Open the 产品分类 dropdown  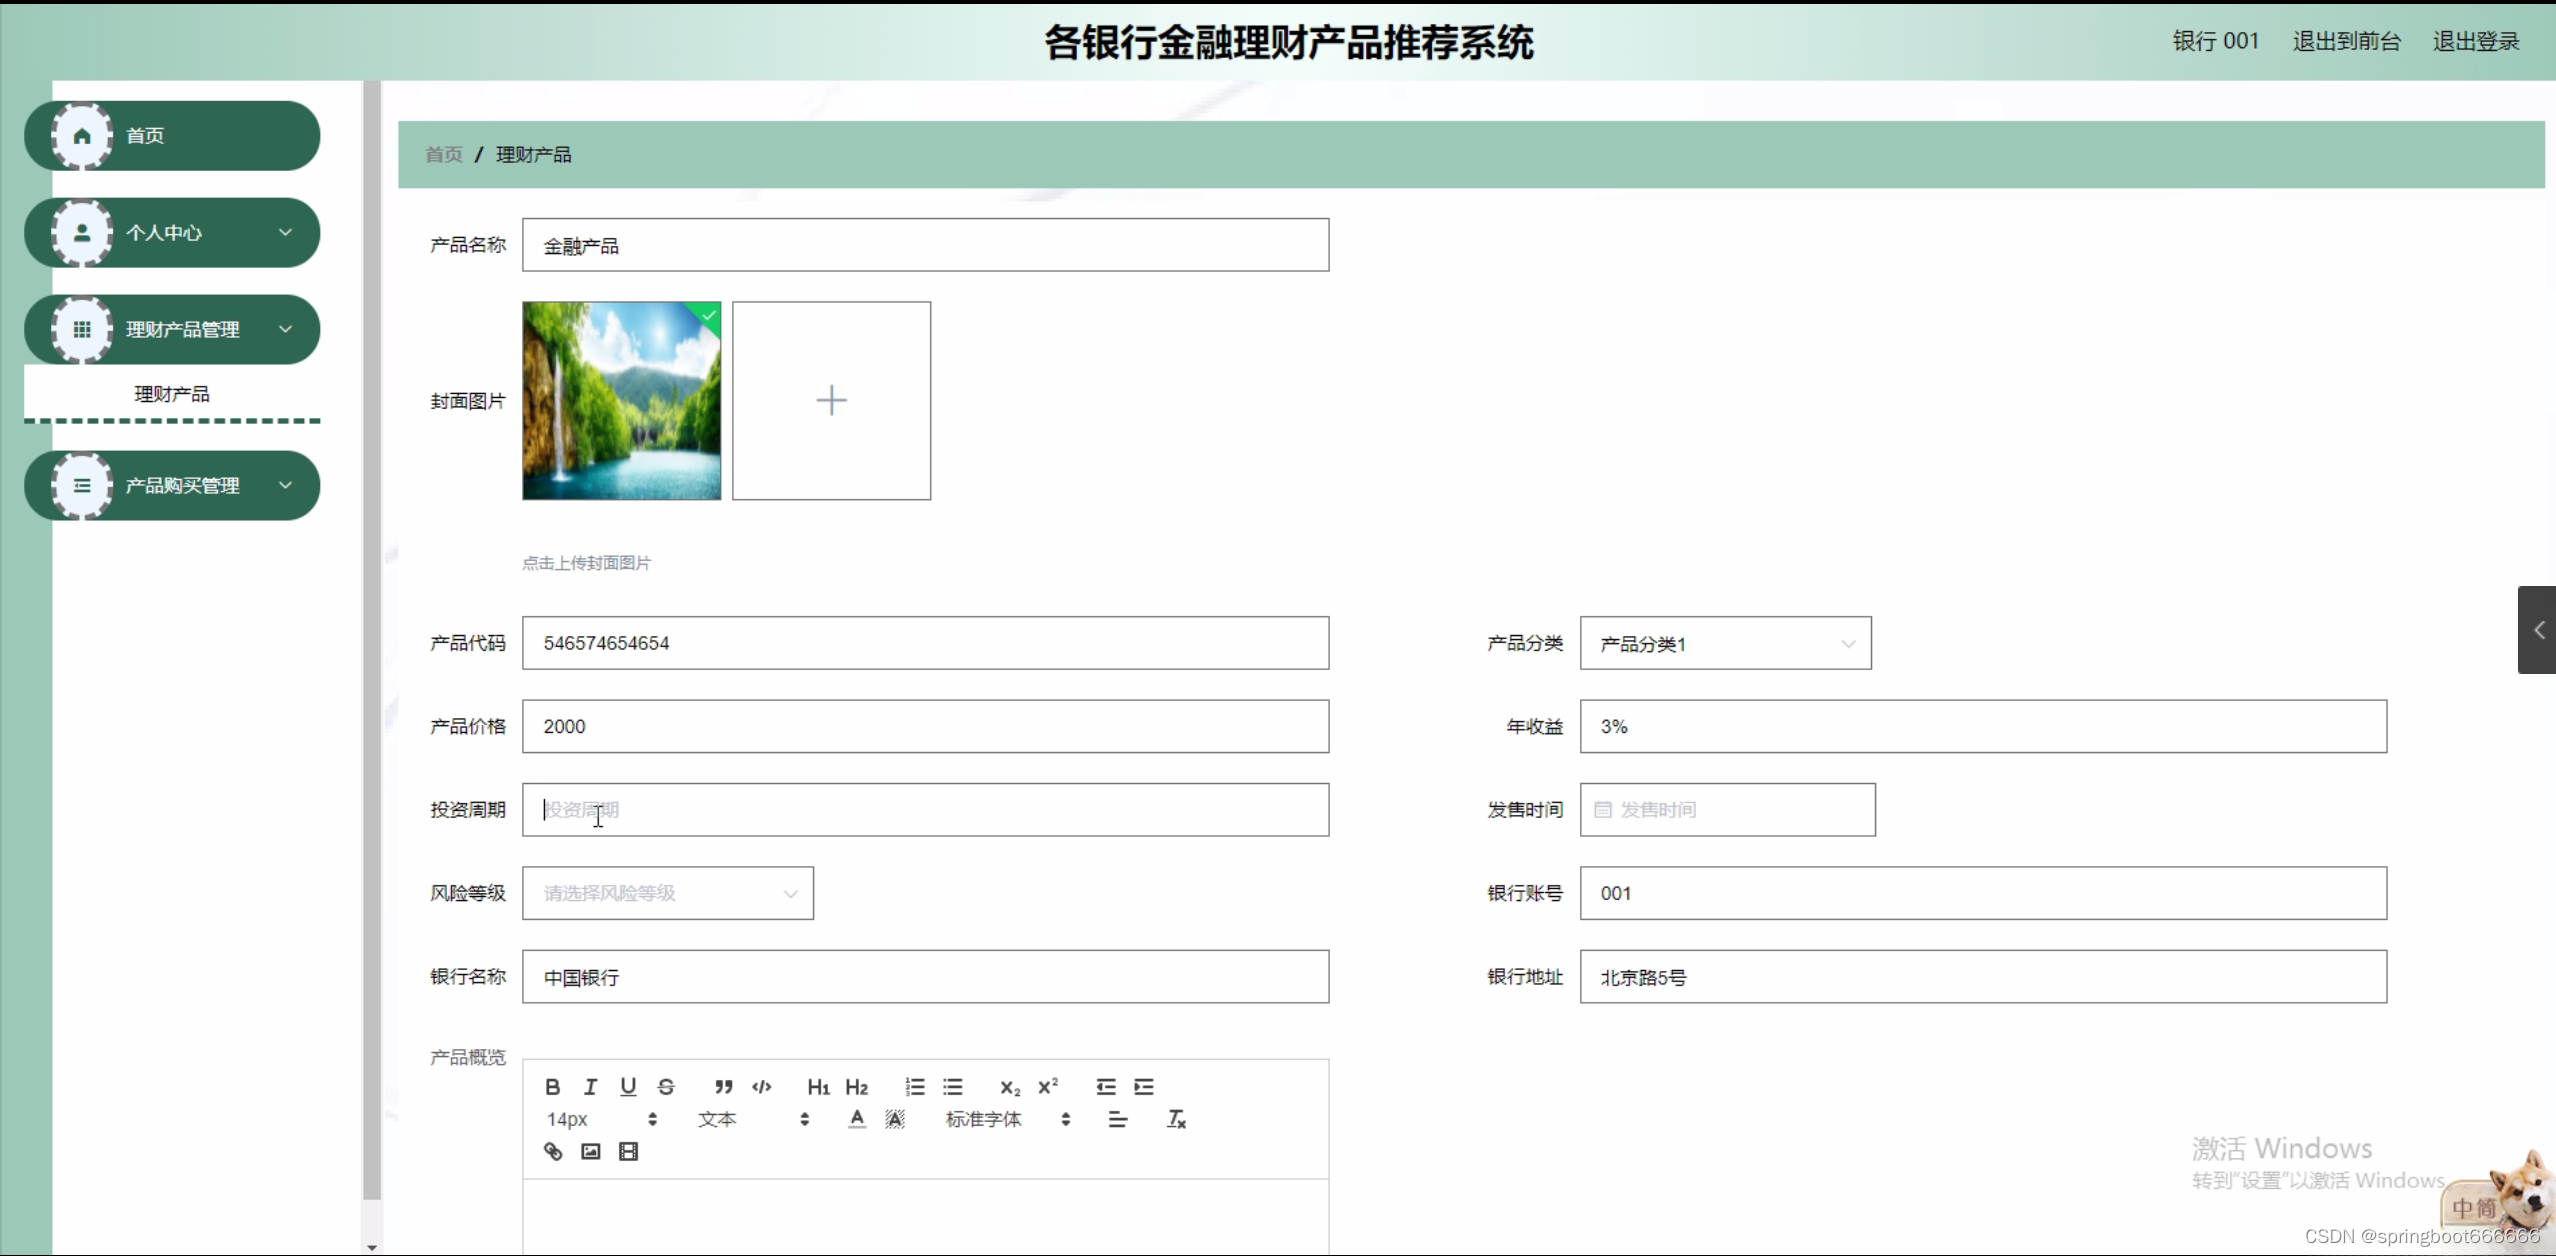click(1725, 644)
